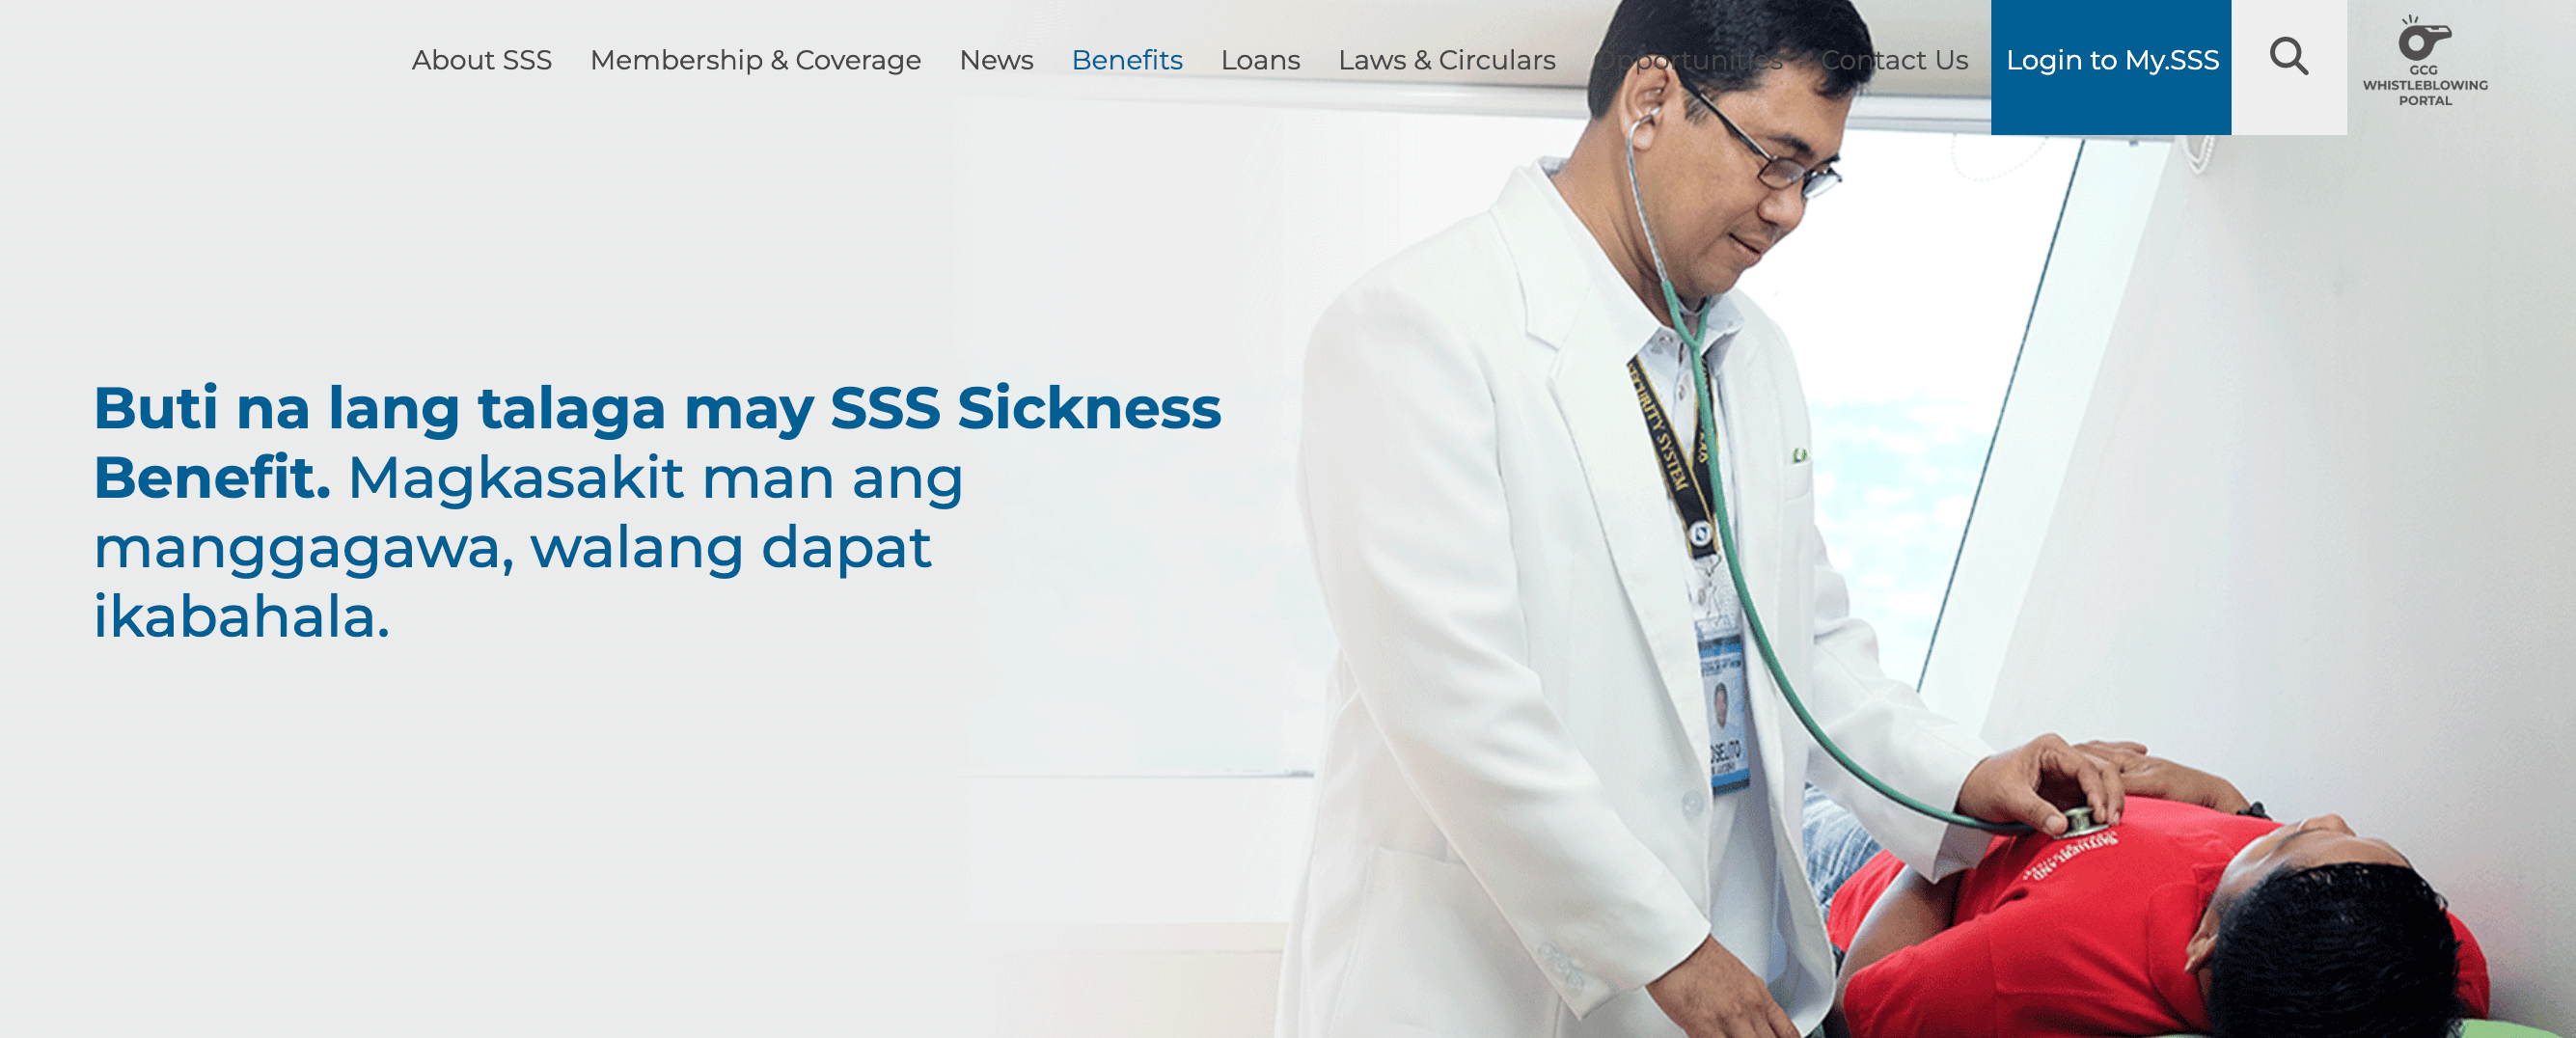The height and width of the screenshot is (1038, 2576).
Task: Click the stethoscope chest piece on patient
Action: (x=2082, y=822)
